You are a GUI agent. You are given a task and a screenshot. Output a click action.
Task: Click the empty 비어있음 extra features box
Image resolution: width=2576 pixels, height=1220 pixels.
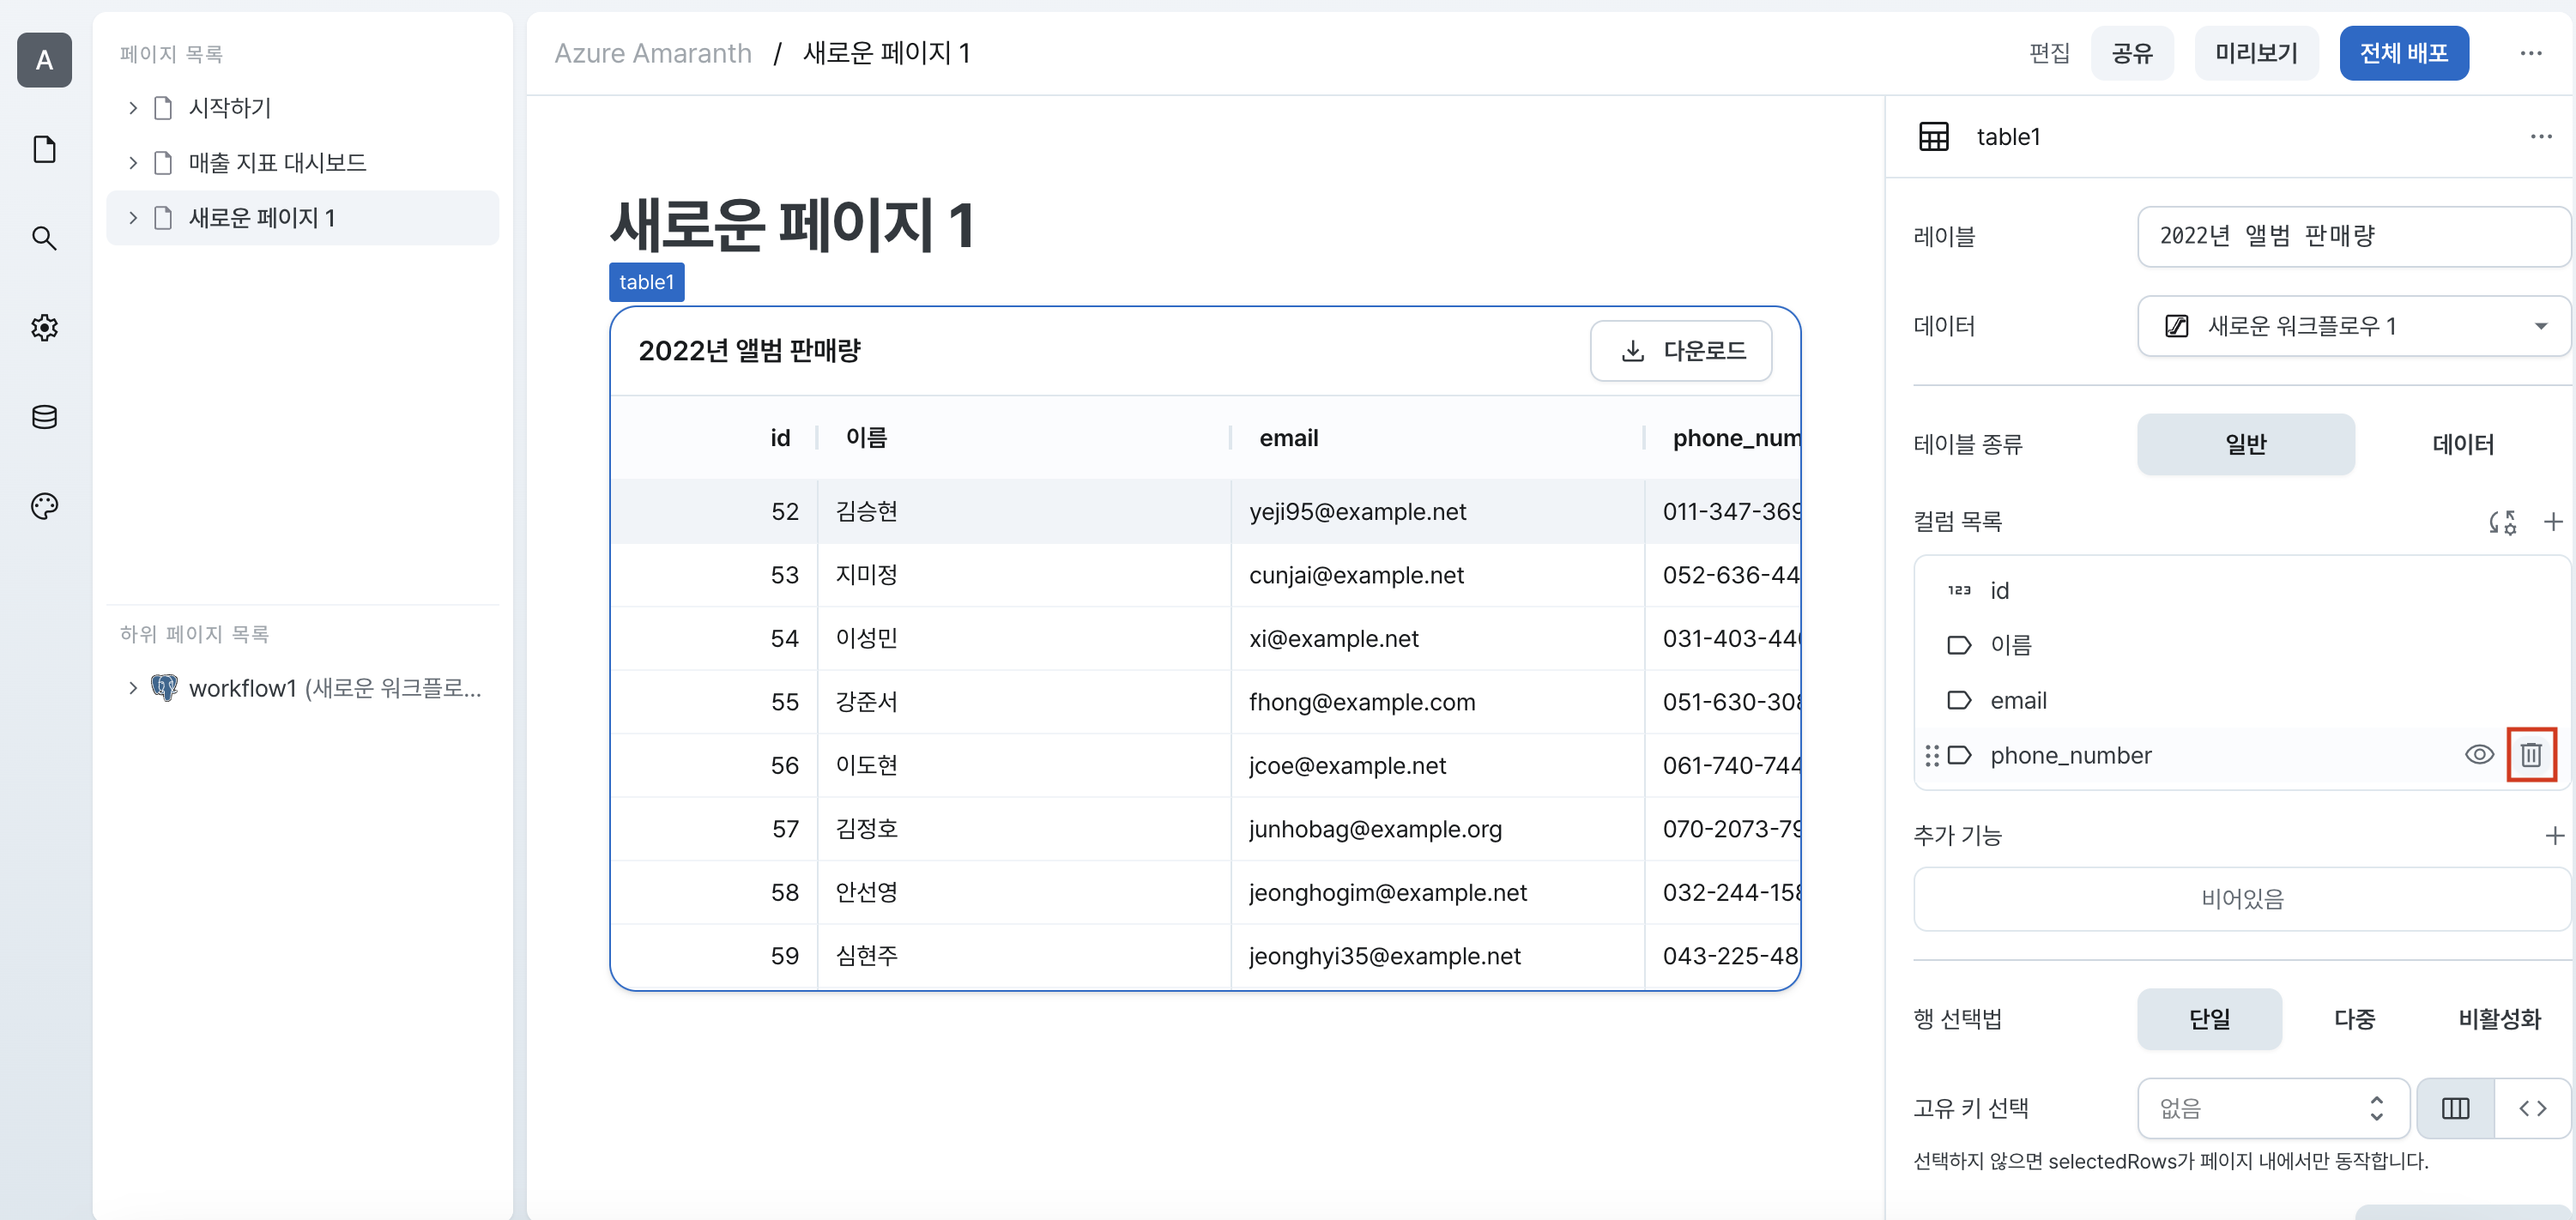tap(2242, 899)
